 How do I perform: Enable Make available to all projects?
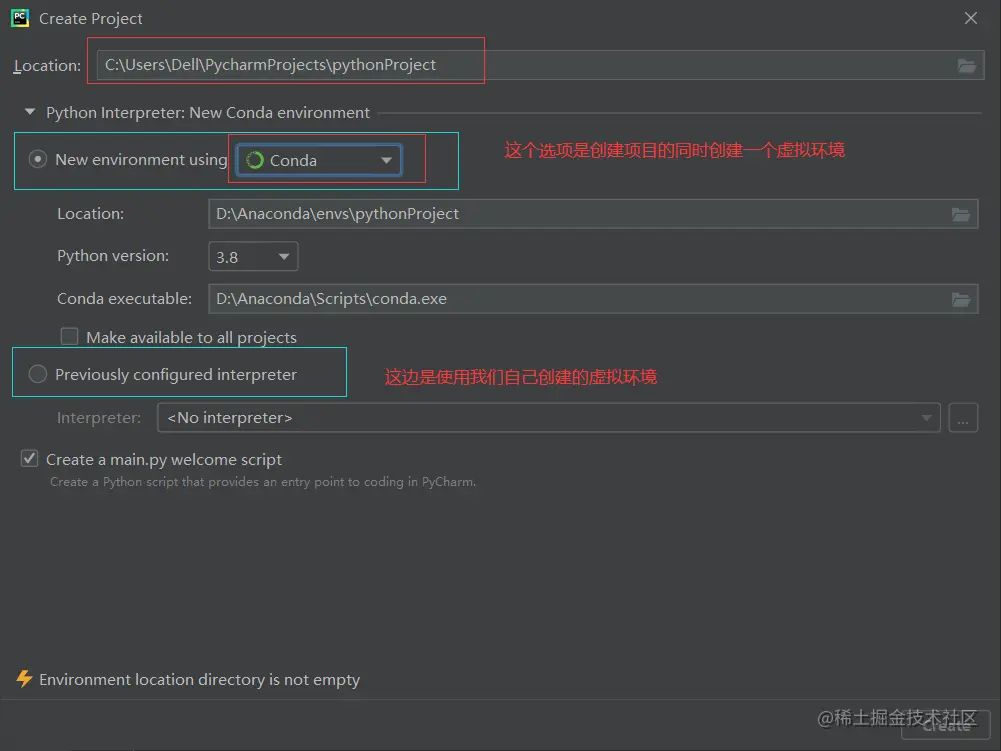pyautogui.click(x=69, y=337)
